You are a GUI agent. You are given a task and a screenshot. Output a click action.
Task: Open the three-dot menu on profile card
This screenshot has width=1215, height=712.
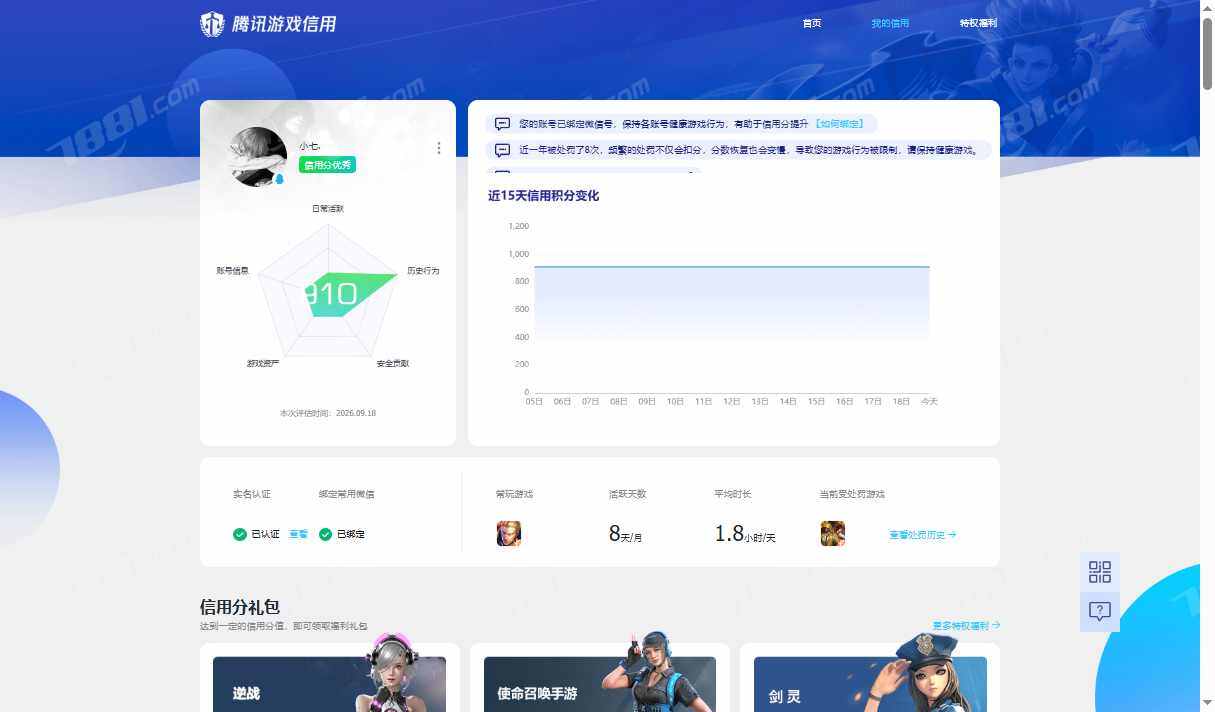439,148
